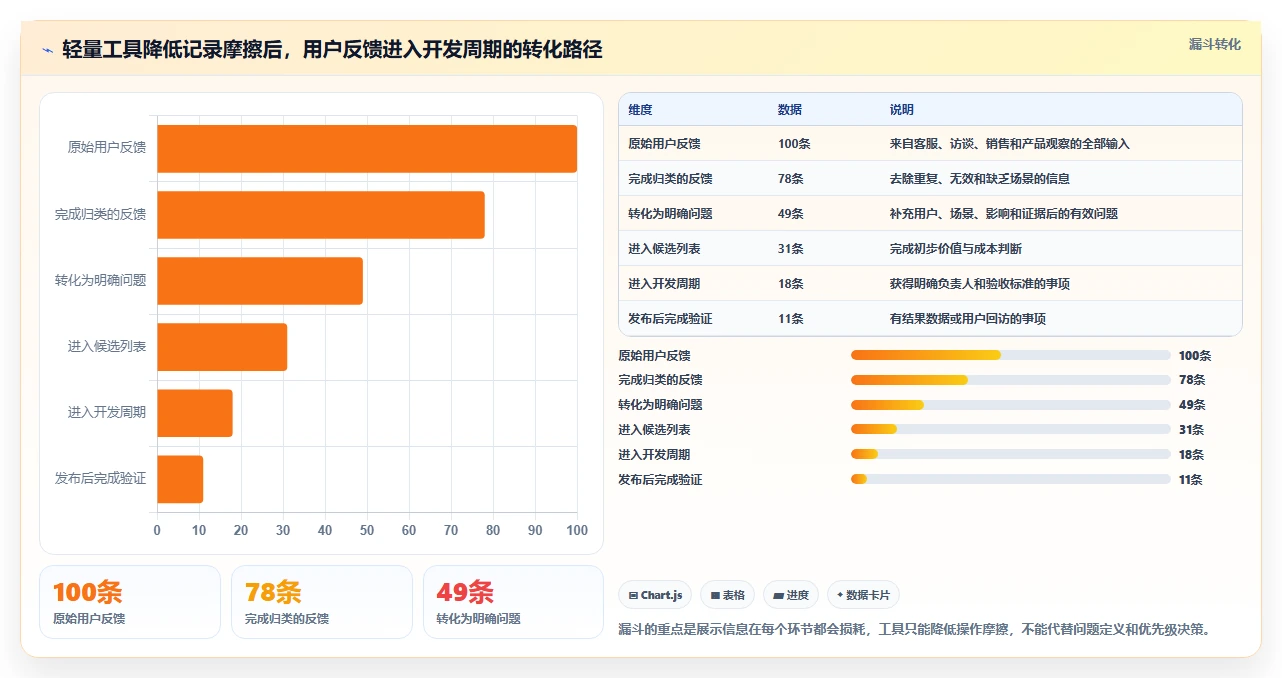Image resolution: width=1282 pixels, height=678 pixels.
Task: Select the 发布后完成验证 progress bar
Action: point(1010,479)
